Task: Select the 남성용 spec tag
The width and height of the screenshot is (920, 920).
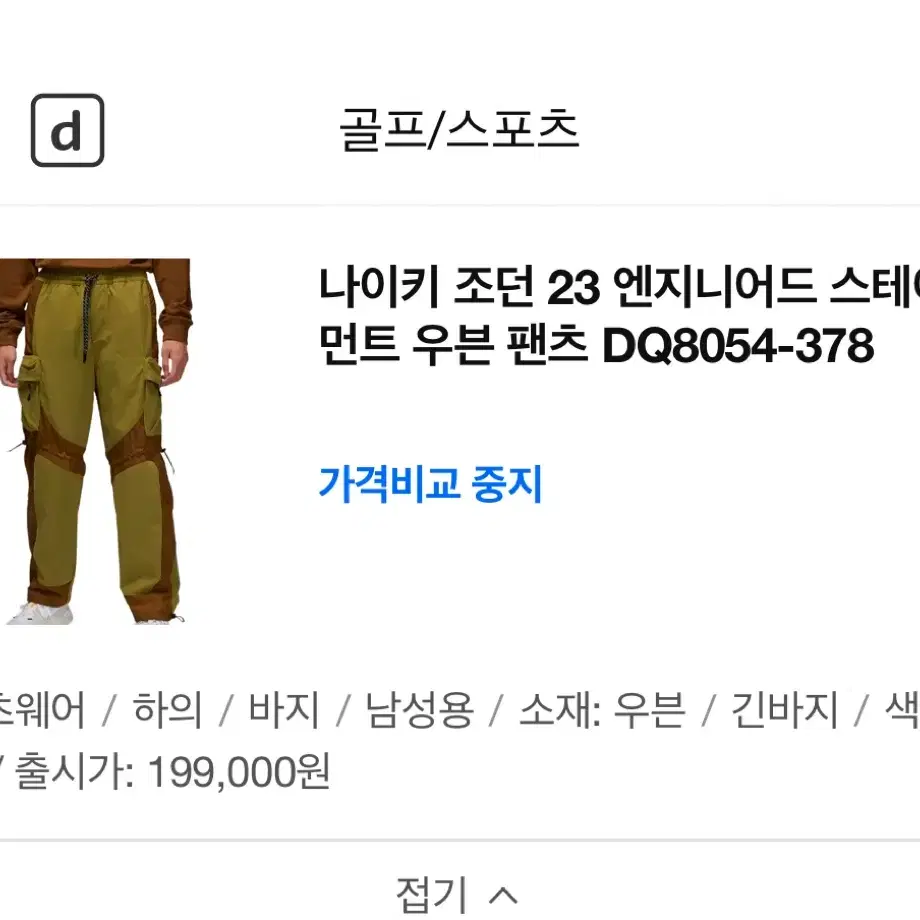Action: click(x=419, y=710)
